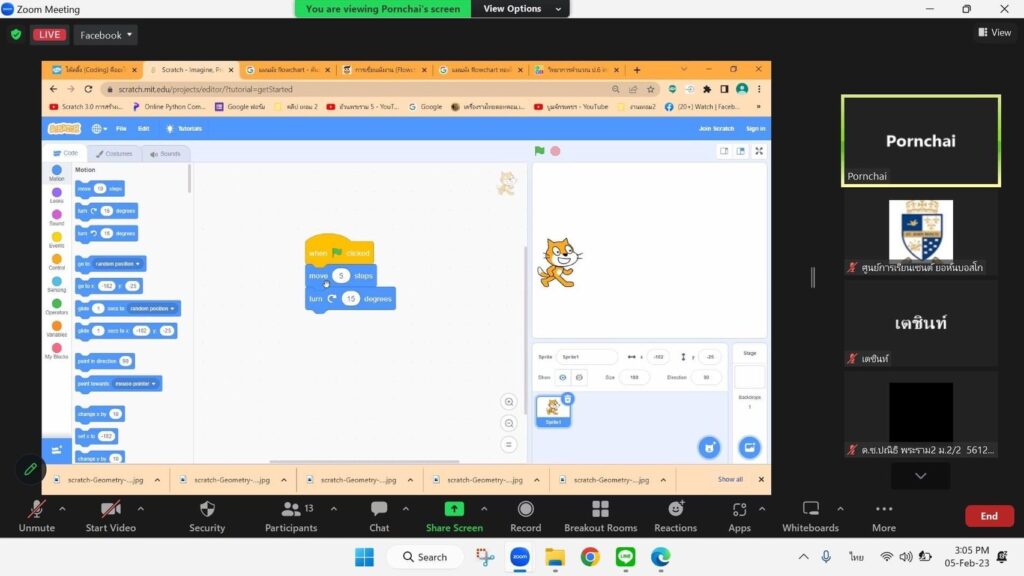1024x576 pixels.
Task: Open Whiteboards from the meeting toolbar
Action: [810, 516]
